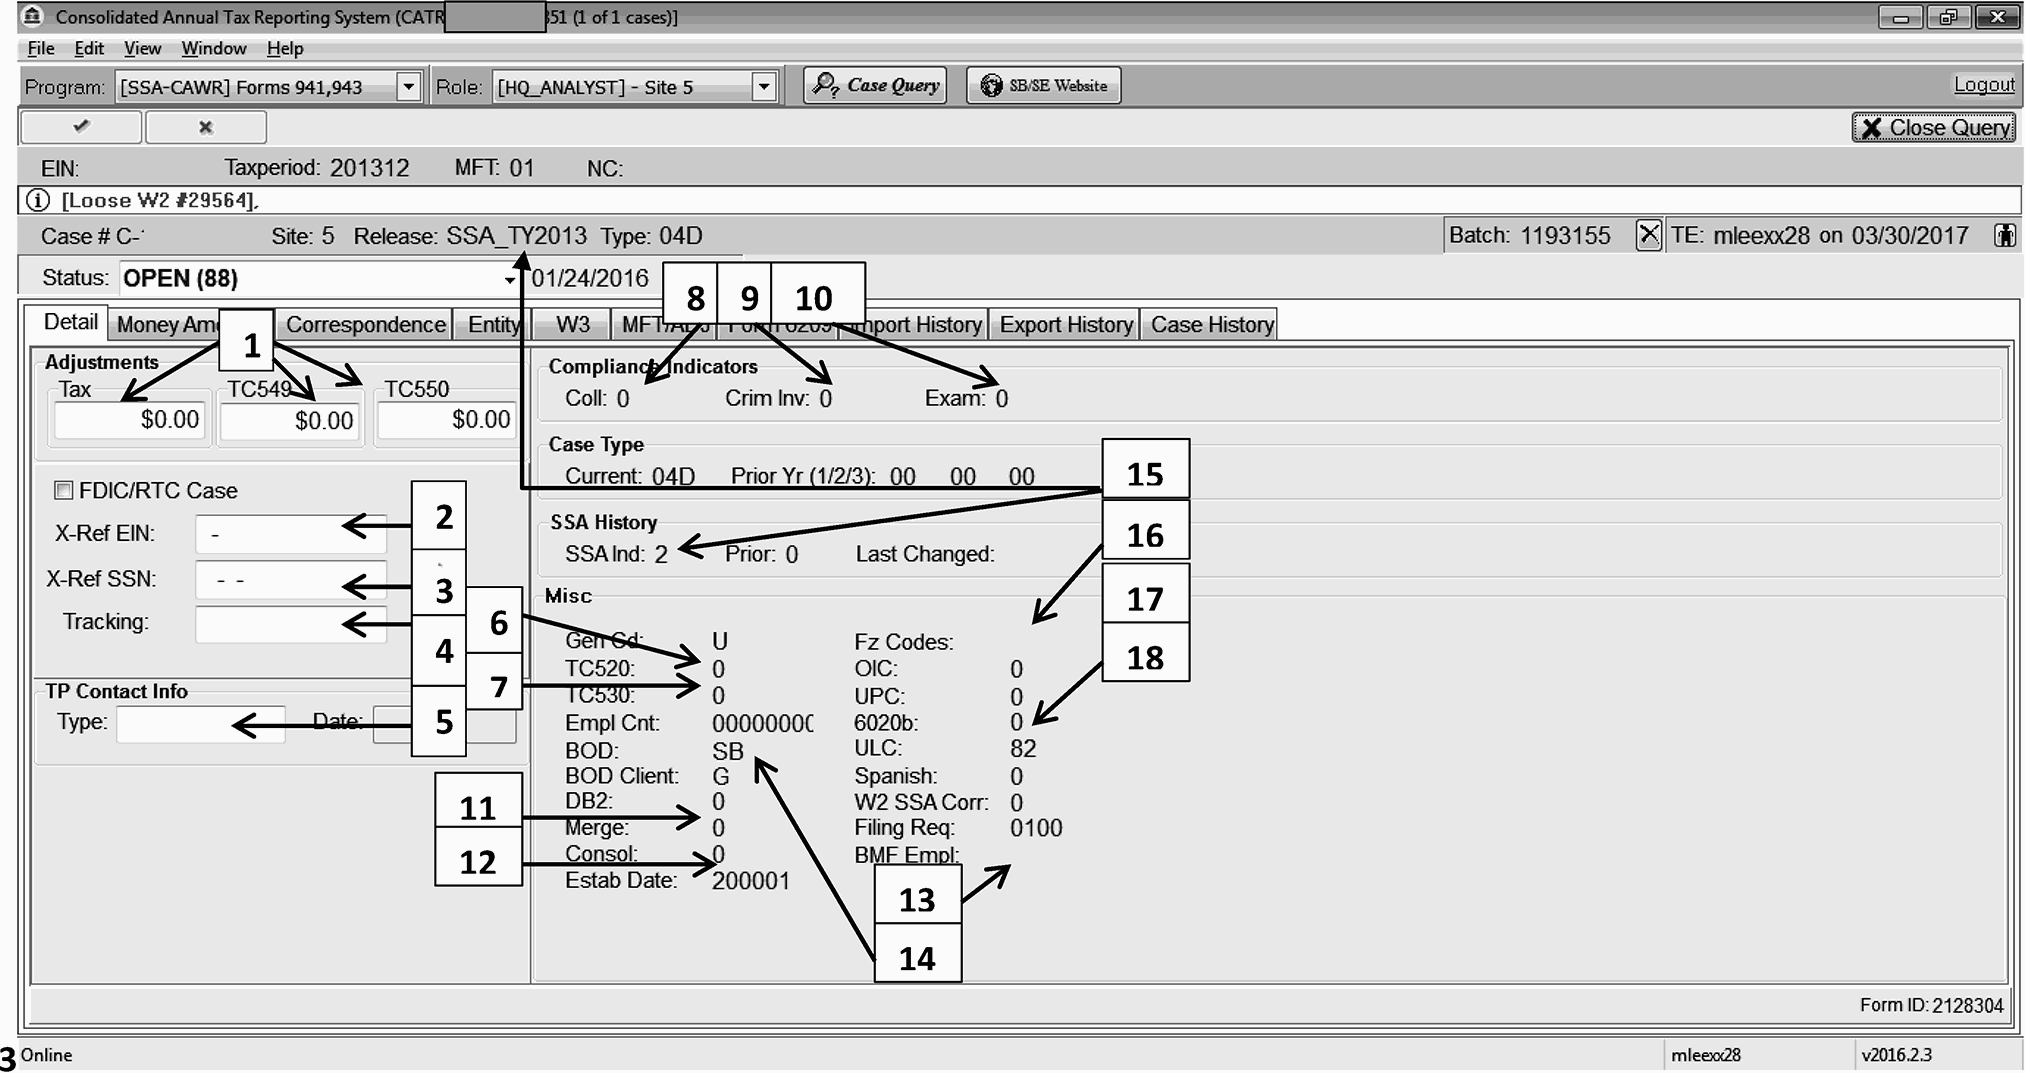
Task: Open the SB/SE Website globe button
Action: pyautogui.click(x=1044, y=86)
